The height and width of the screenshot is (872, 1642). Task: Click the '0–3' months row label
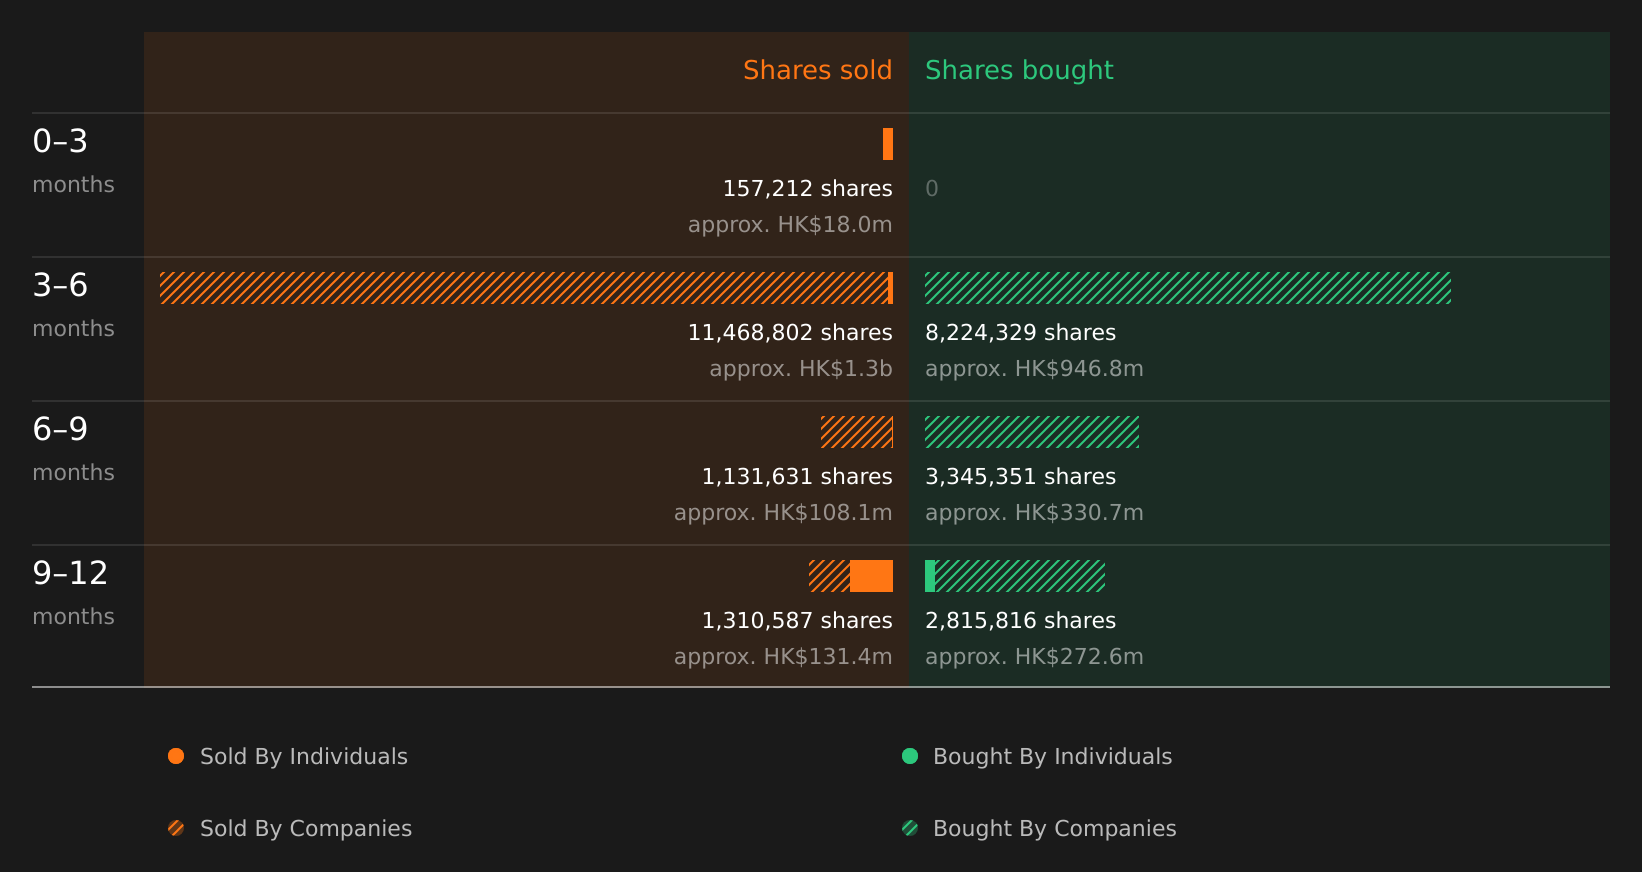60,141
